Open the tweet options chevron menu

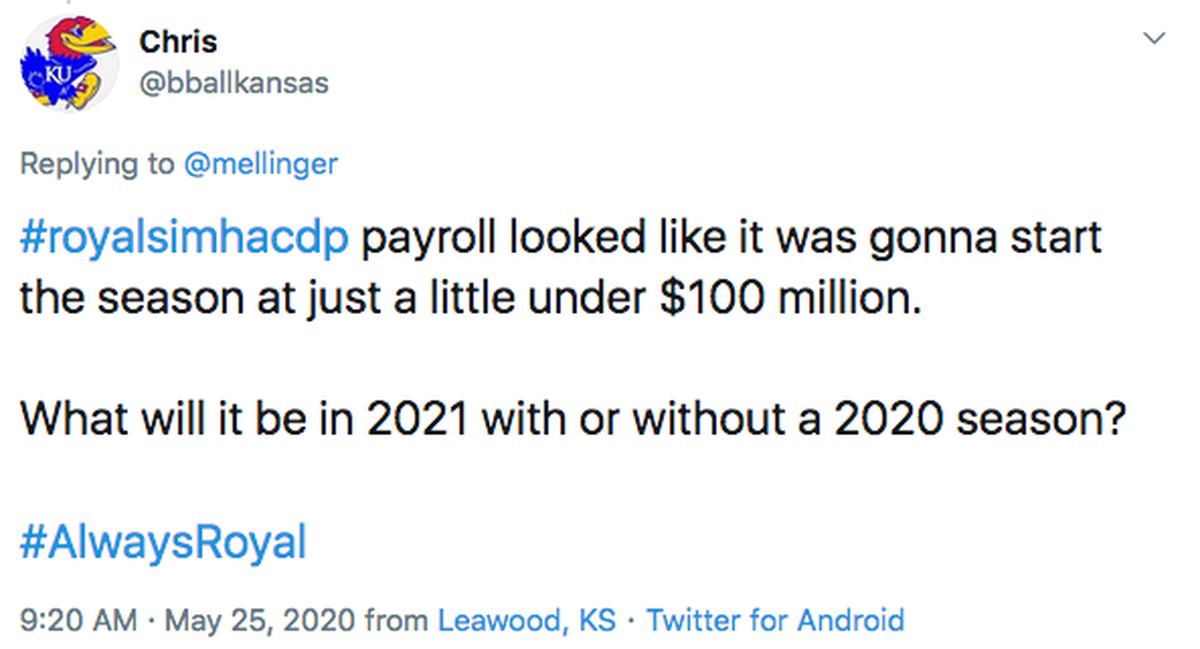1155,39
